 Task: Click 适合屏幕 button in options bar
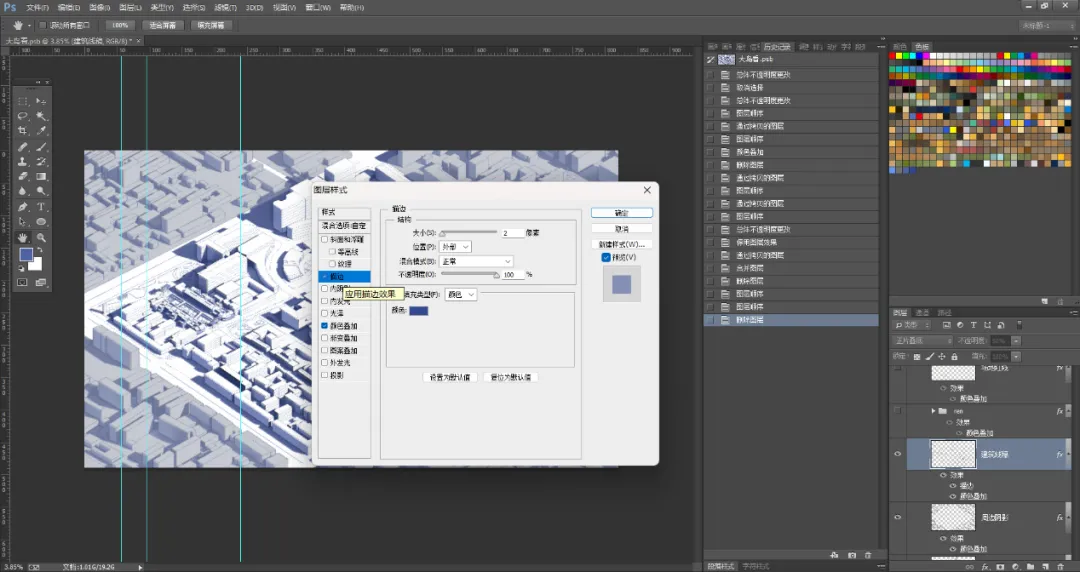click(x=163, y=25)
